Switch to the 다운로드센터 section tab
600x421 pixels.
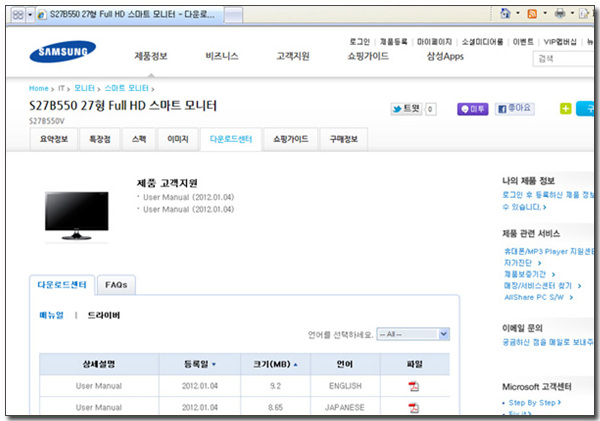point(62,285)
